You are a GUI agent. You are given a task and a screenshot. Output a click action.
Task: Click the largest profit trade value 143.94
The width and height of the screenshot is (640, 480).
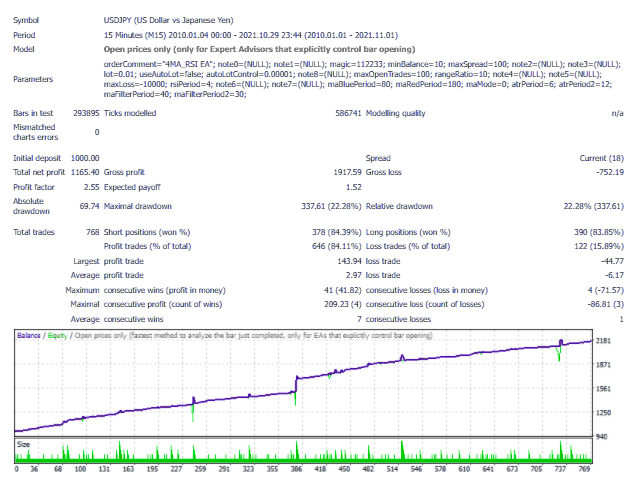point(349,261)
